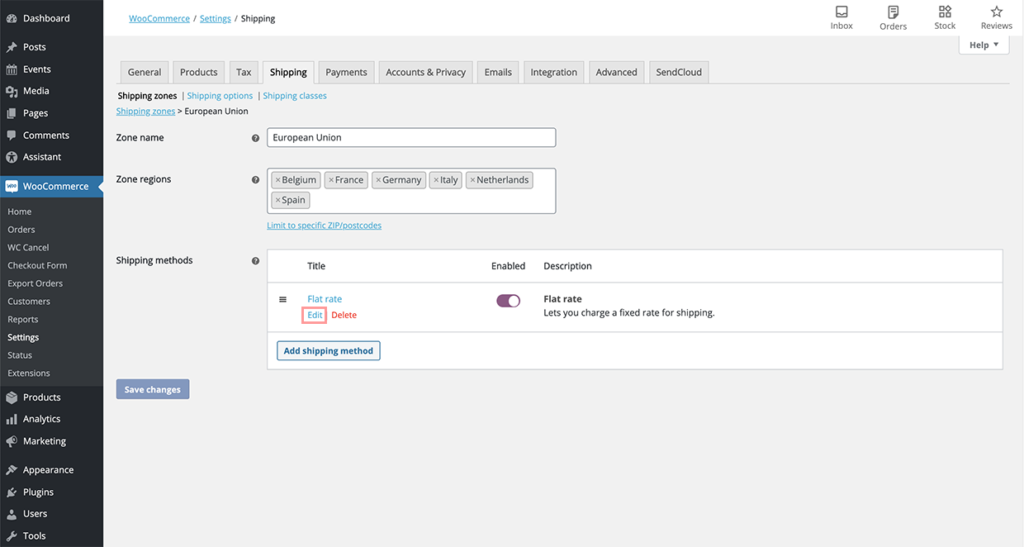Click the Pages icon in the sidebar

[x=11, y=113]
